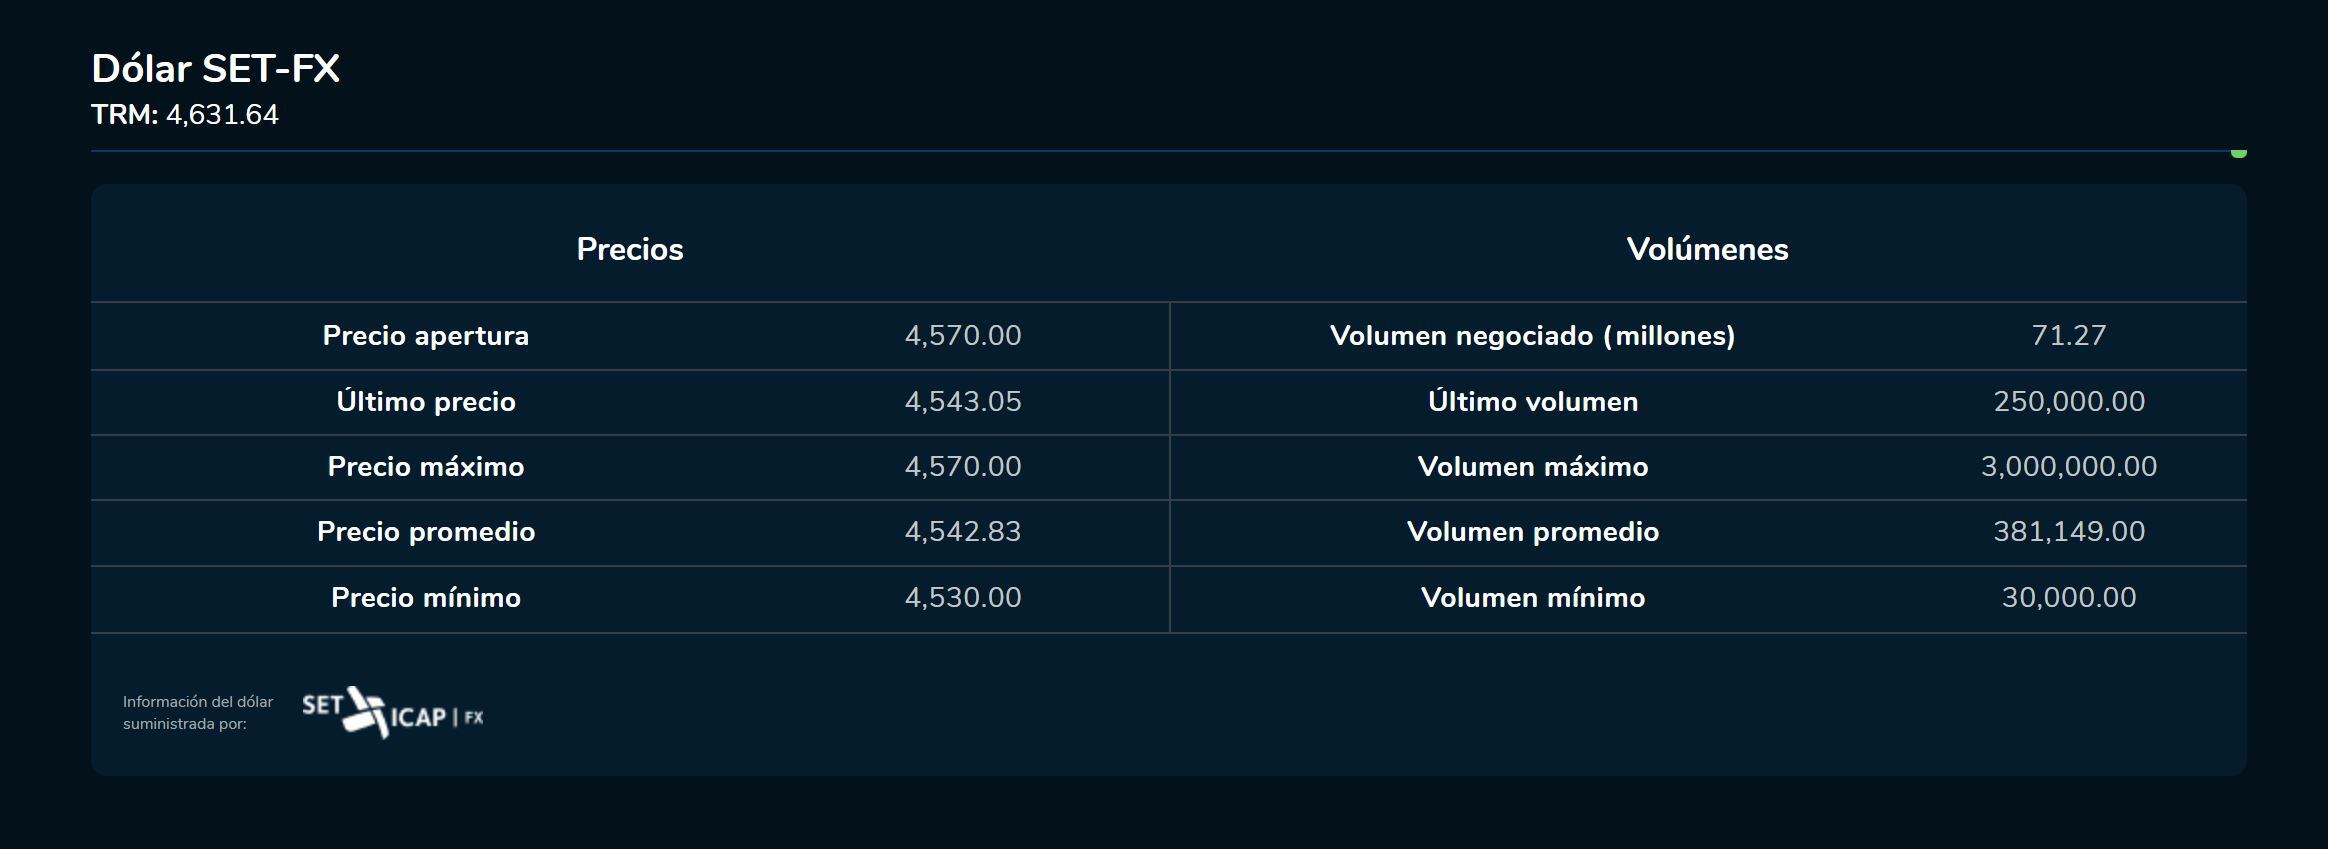Click the green status dot indicator

pyautogui.click(x=2238, y=153)
